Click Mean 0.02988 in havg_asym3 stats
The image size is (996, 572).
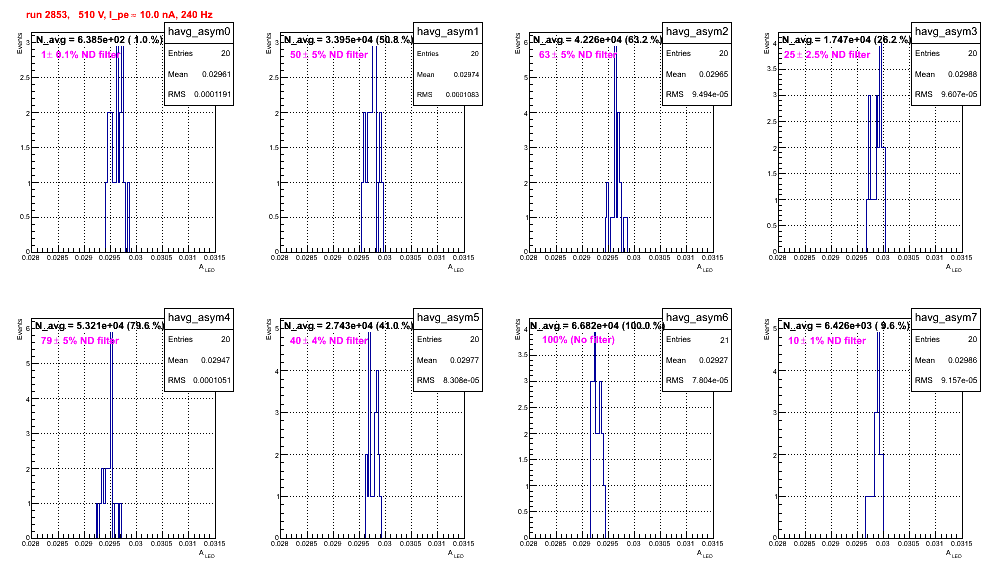(946, 74)
